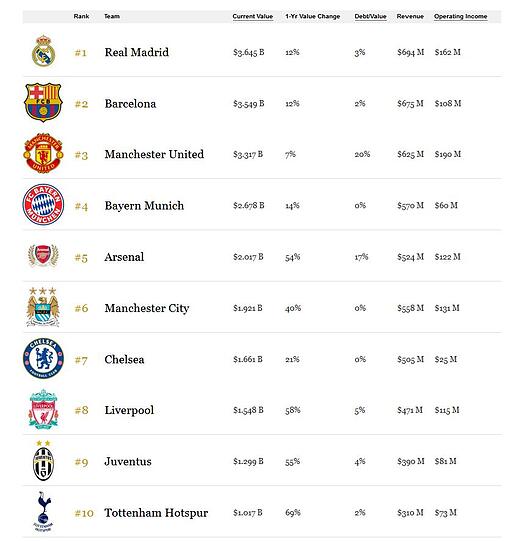The image size is (513, 541).
Task: Click the Rank column header
Action: click(81, 16)
